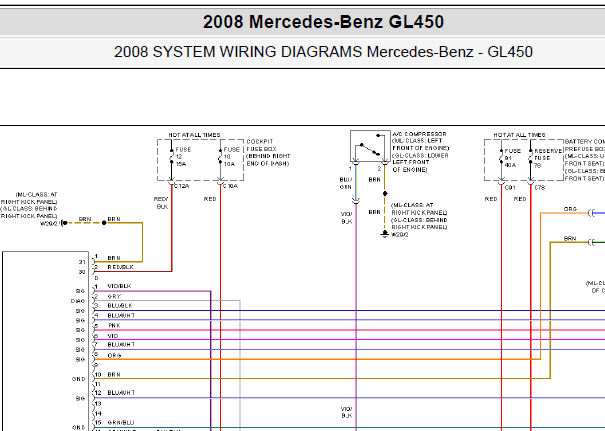Click "BRN" label on upper right brown wire
Image resolution: width=605 pixels, height=431 pixels.
coord(570,239)
